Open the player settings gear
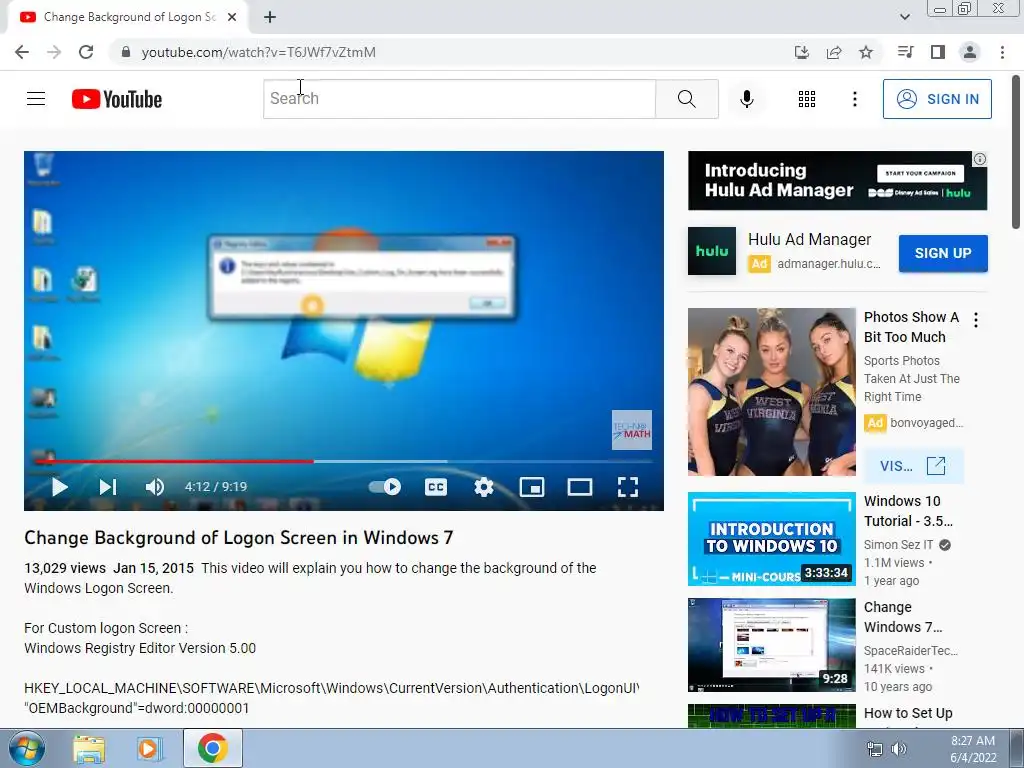The height and width of the screenshot is (768, 1024). pyautogui.click(x=483, y=487)
